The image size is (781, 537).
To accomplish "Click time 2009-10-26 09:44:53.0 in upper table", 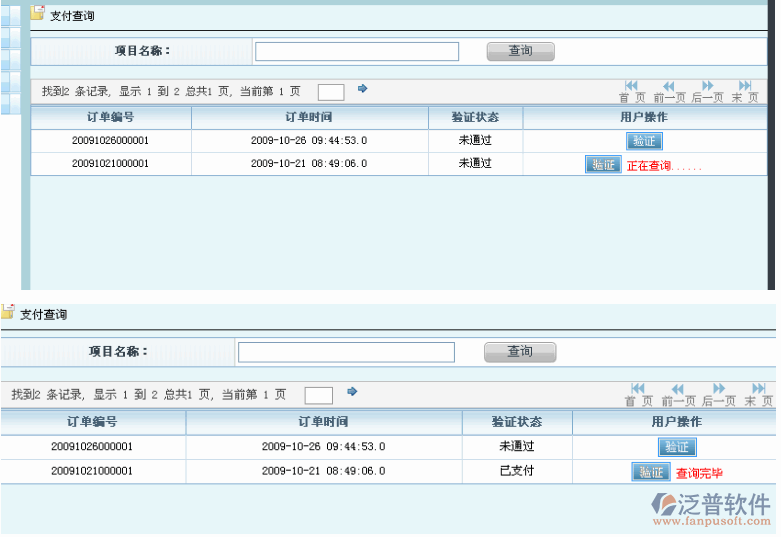I will 309,141.
